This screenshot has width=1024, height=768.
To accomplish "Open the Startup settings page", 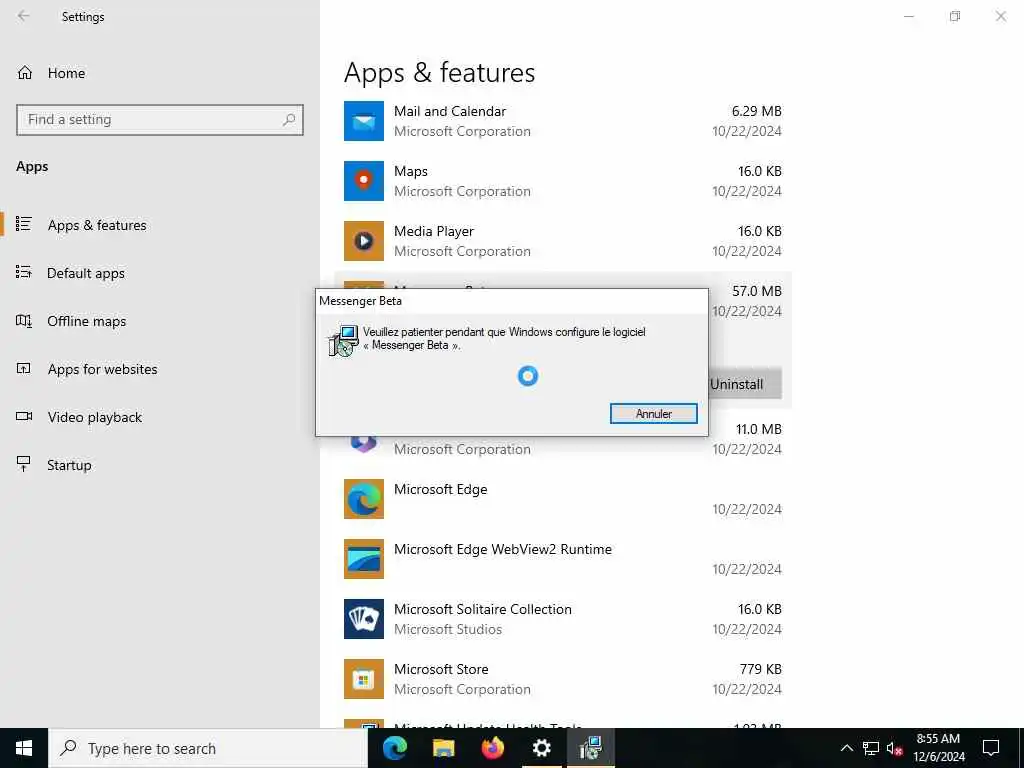I will click(69, 466).
